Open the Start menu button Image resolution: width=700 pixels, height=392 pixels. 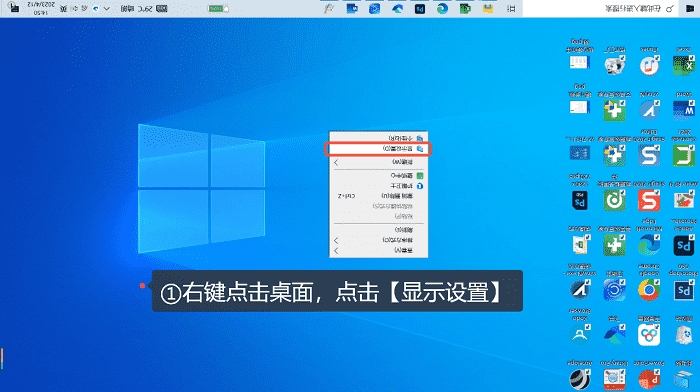690,8
